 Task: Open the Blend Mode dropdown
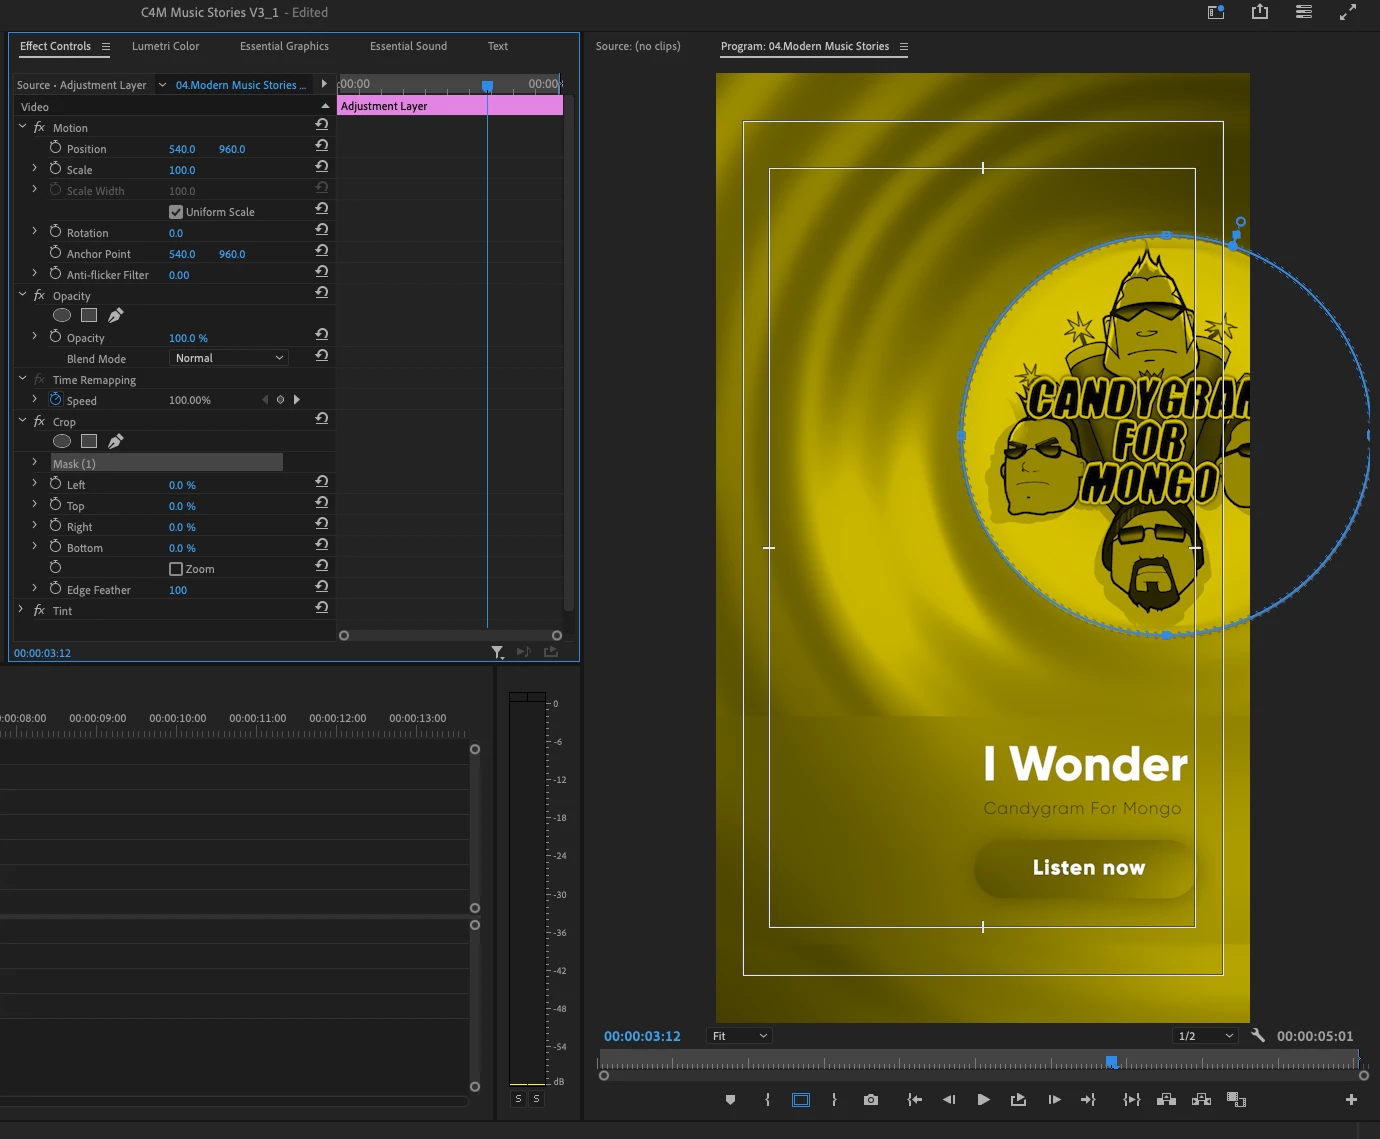click(x=229, y=358)
